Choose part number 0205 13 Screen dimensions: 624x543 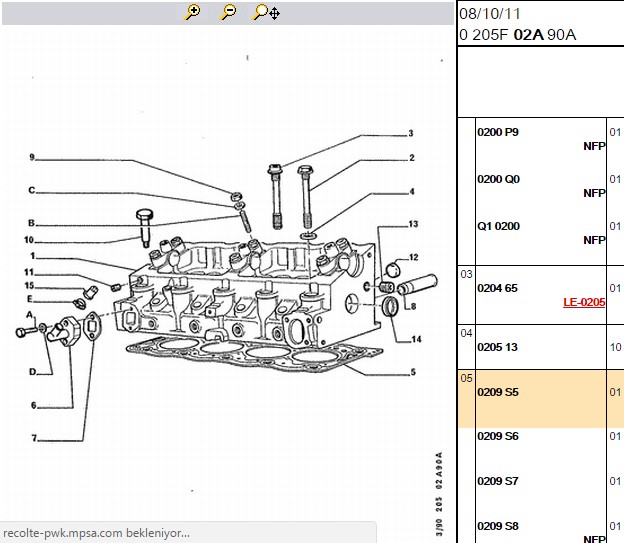(x=497, y=347)
